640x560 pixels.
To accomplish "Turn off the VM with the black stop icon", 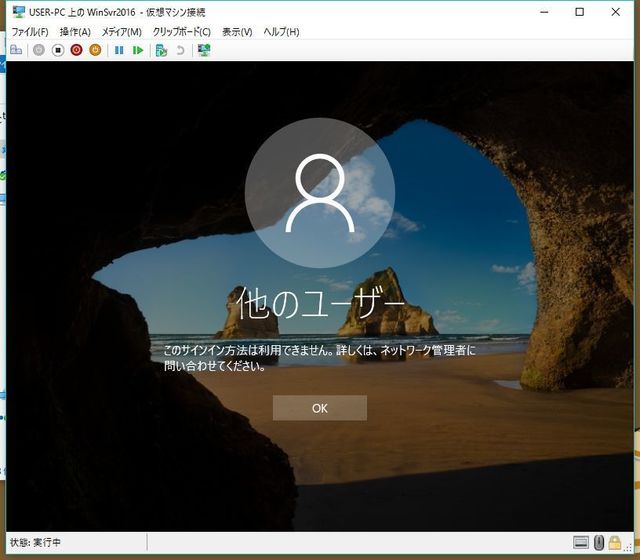I will tap(58, 50).
